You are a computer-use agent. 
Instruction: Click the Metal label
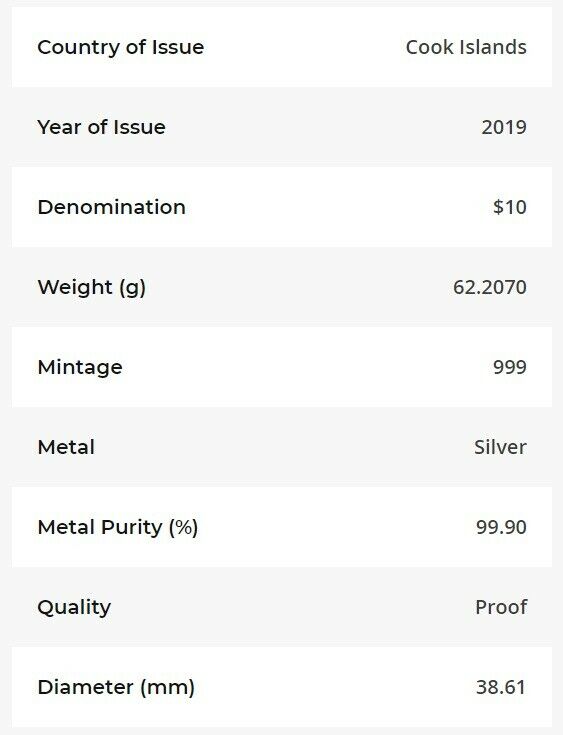tap(66, 447)
